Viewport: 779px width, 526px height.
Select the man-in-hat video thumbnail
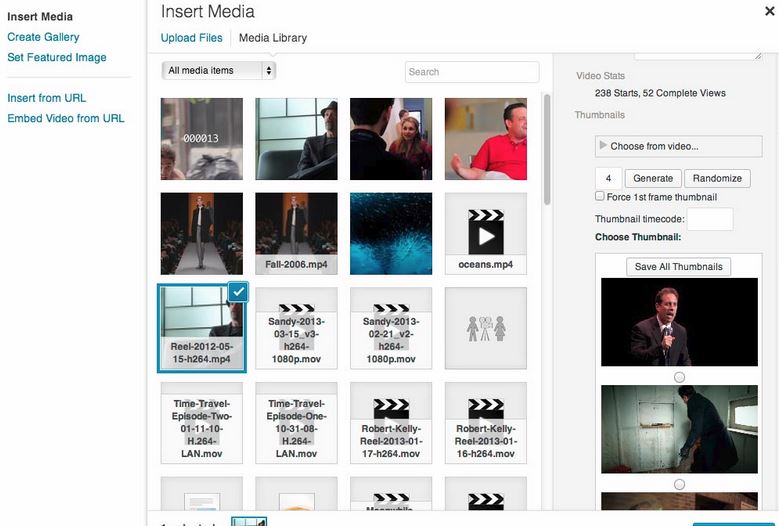[x=296, y=139]
